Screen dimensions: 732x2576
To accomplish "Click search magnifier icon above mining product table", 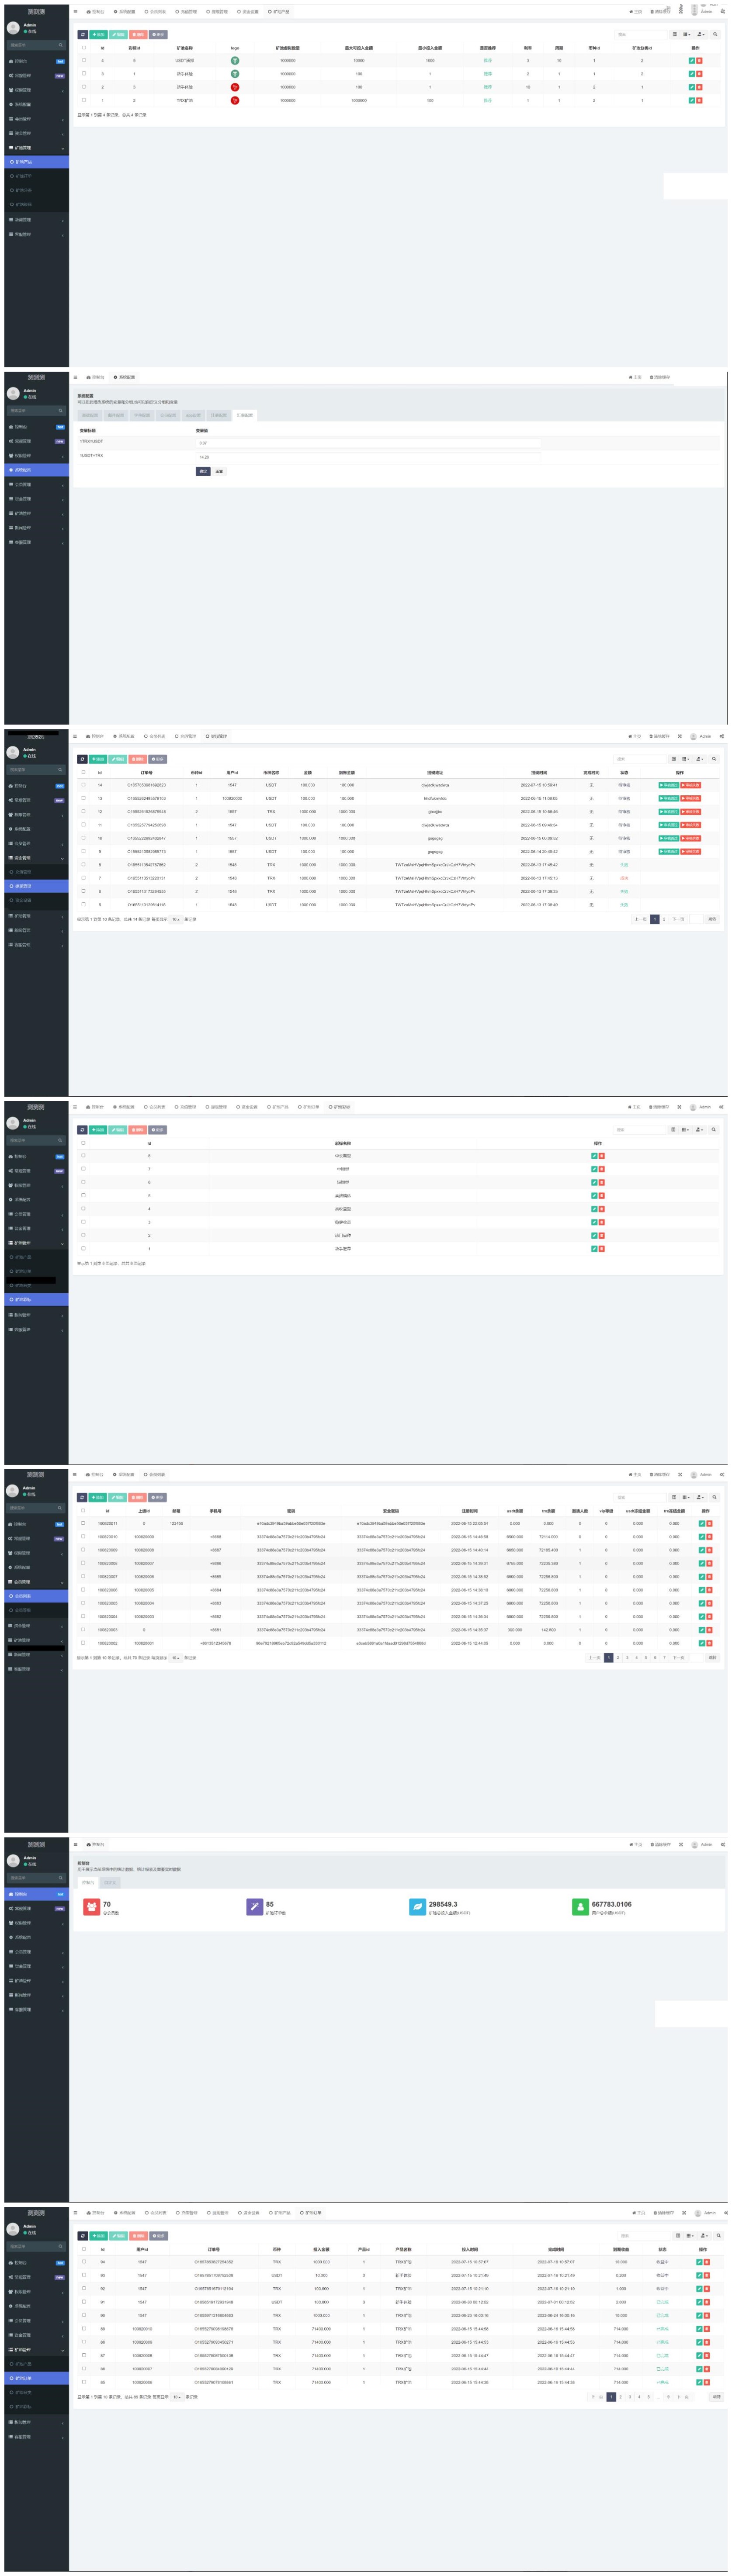I will coord(715,34).
